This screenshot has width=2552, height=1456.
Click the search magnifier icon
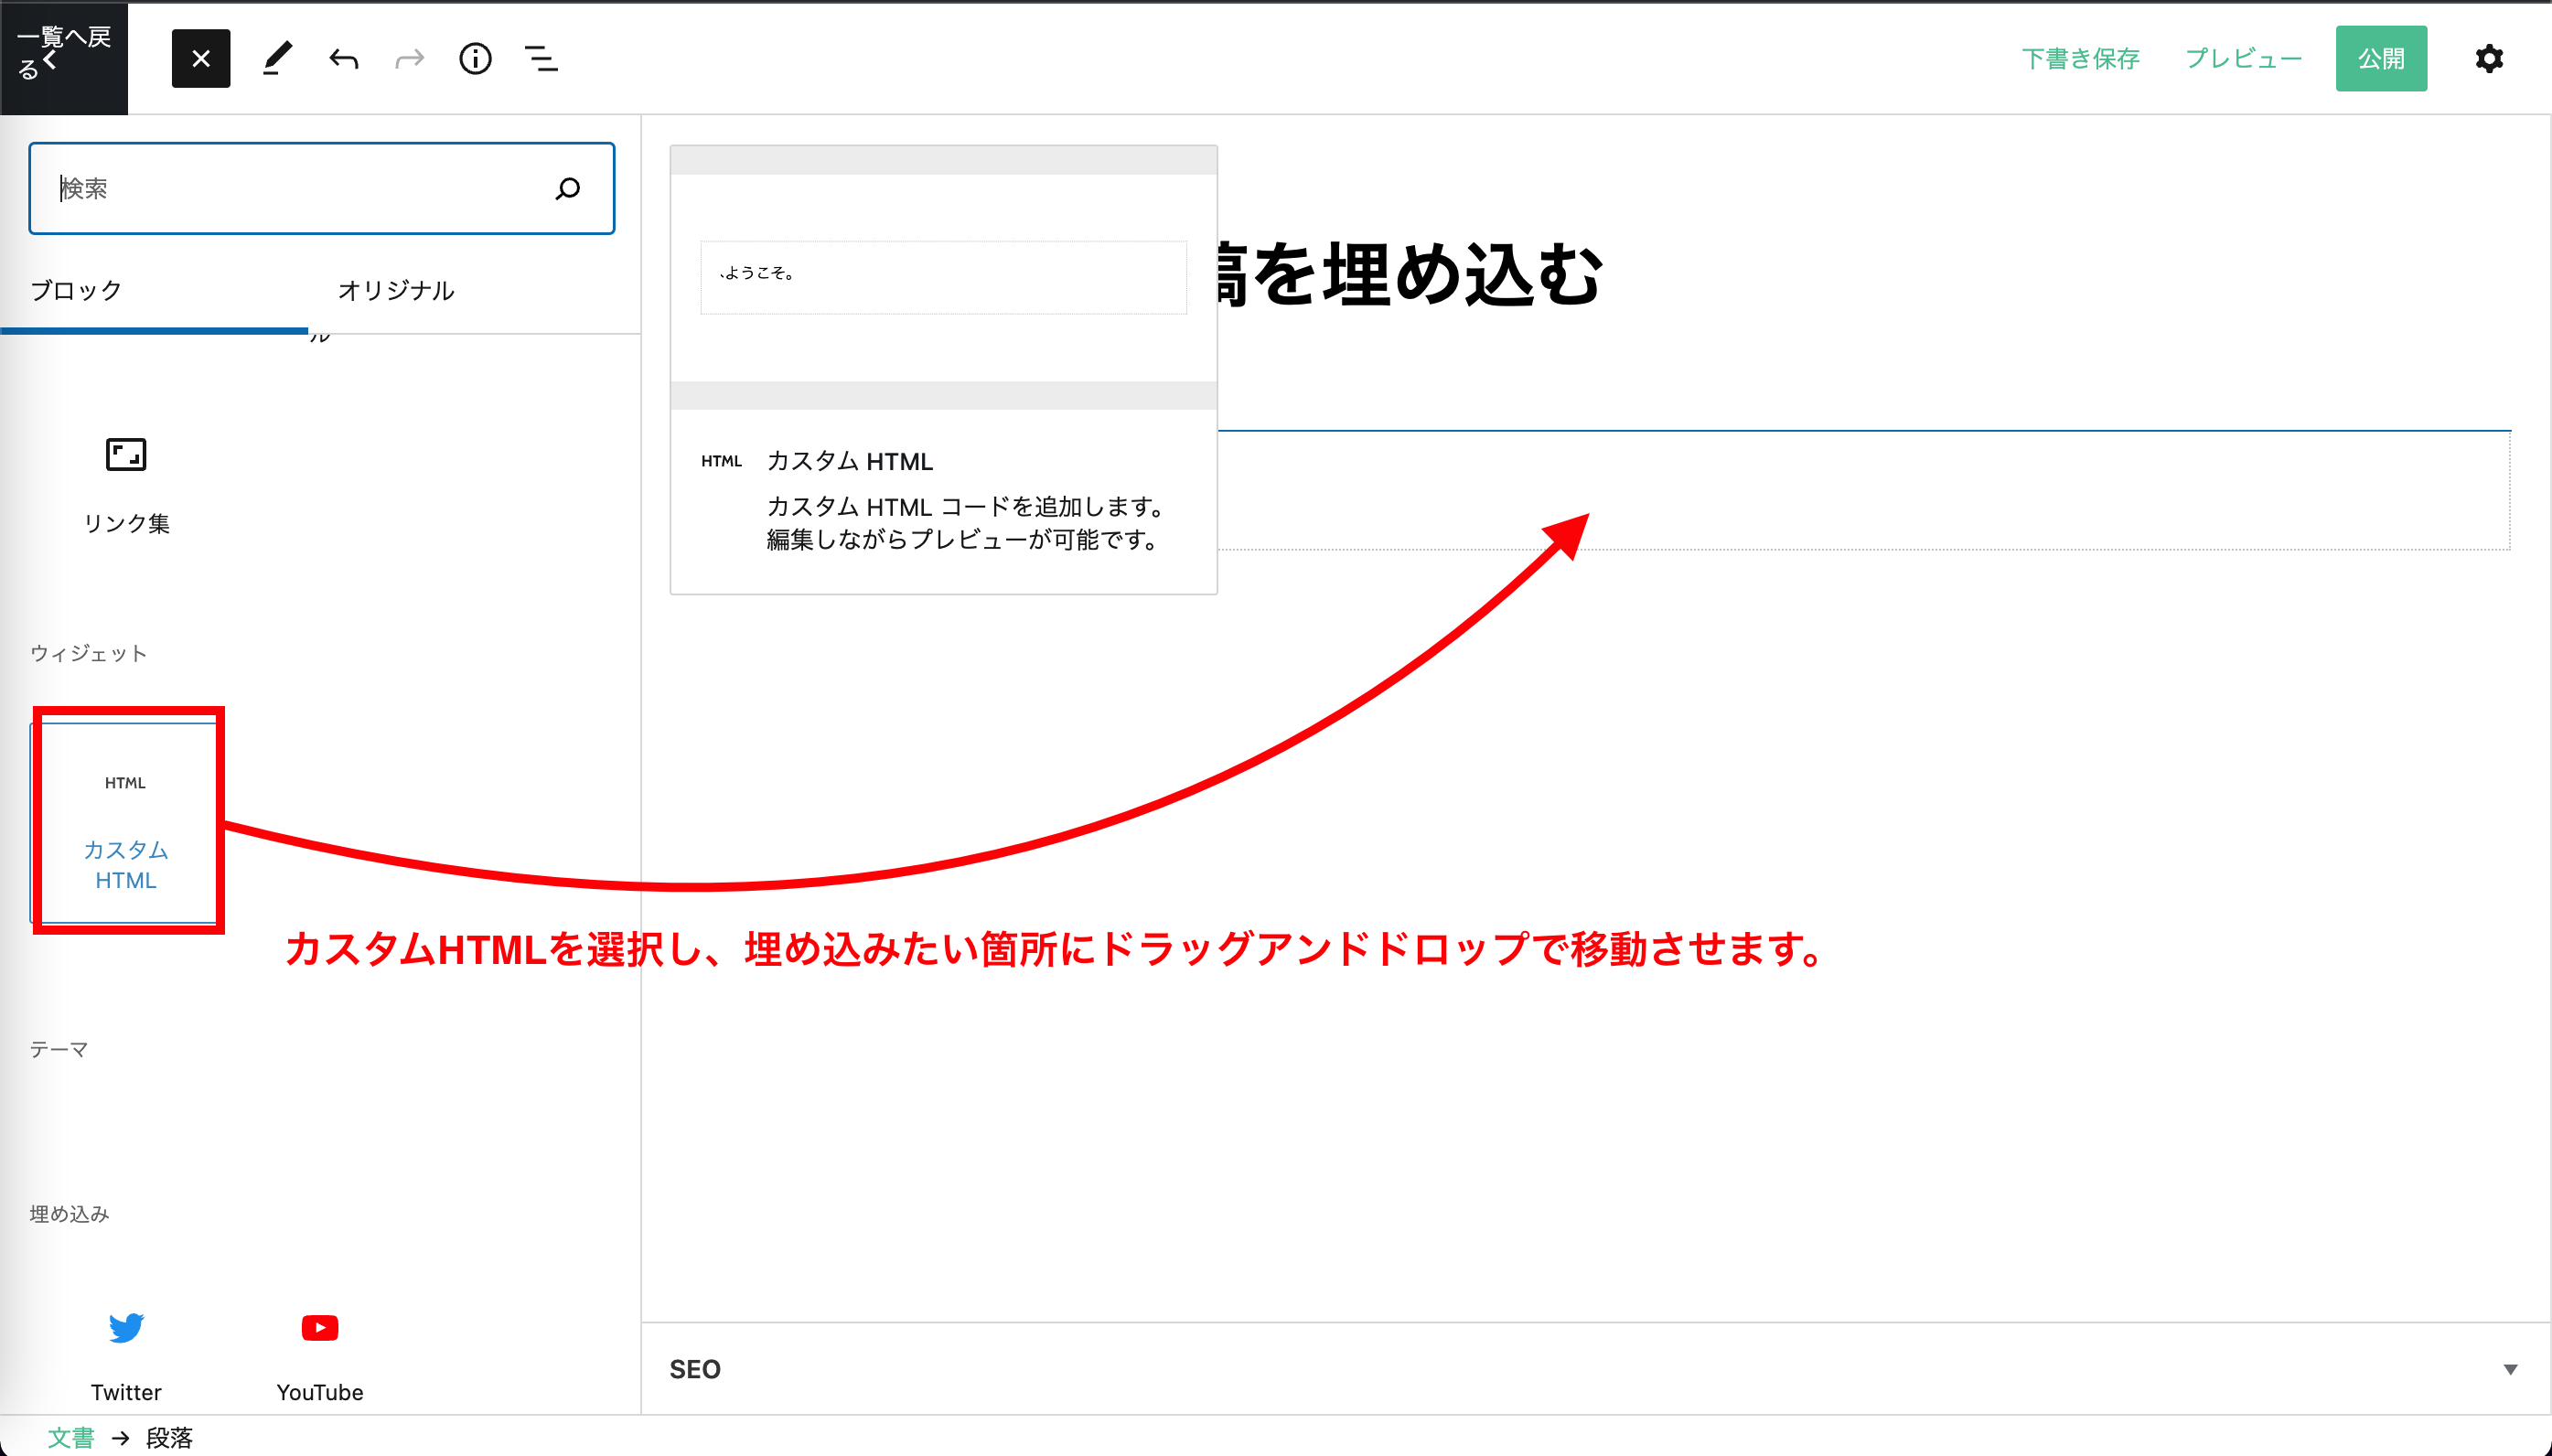[x=568, y=189]
